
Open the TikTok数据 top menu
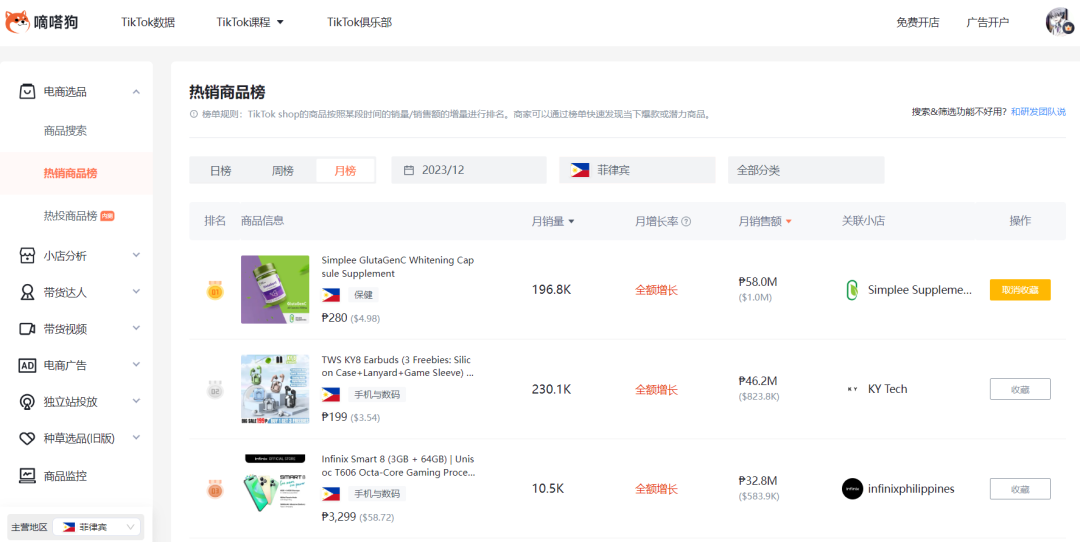click(x=148, y=22)
